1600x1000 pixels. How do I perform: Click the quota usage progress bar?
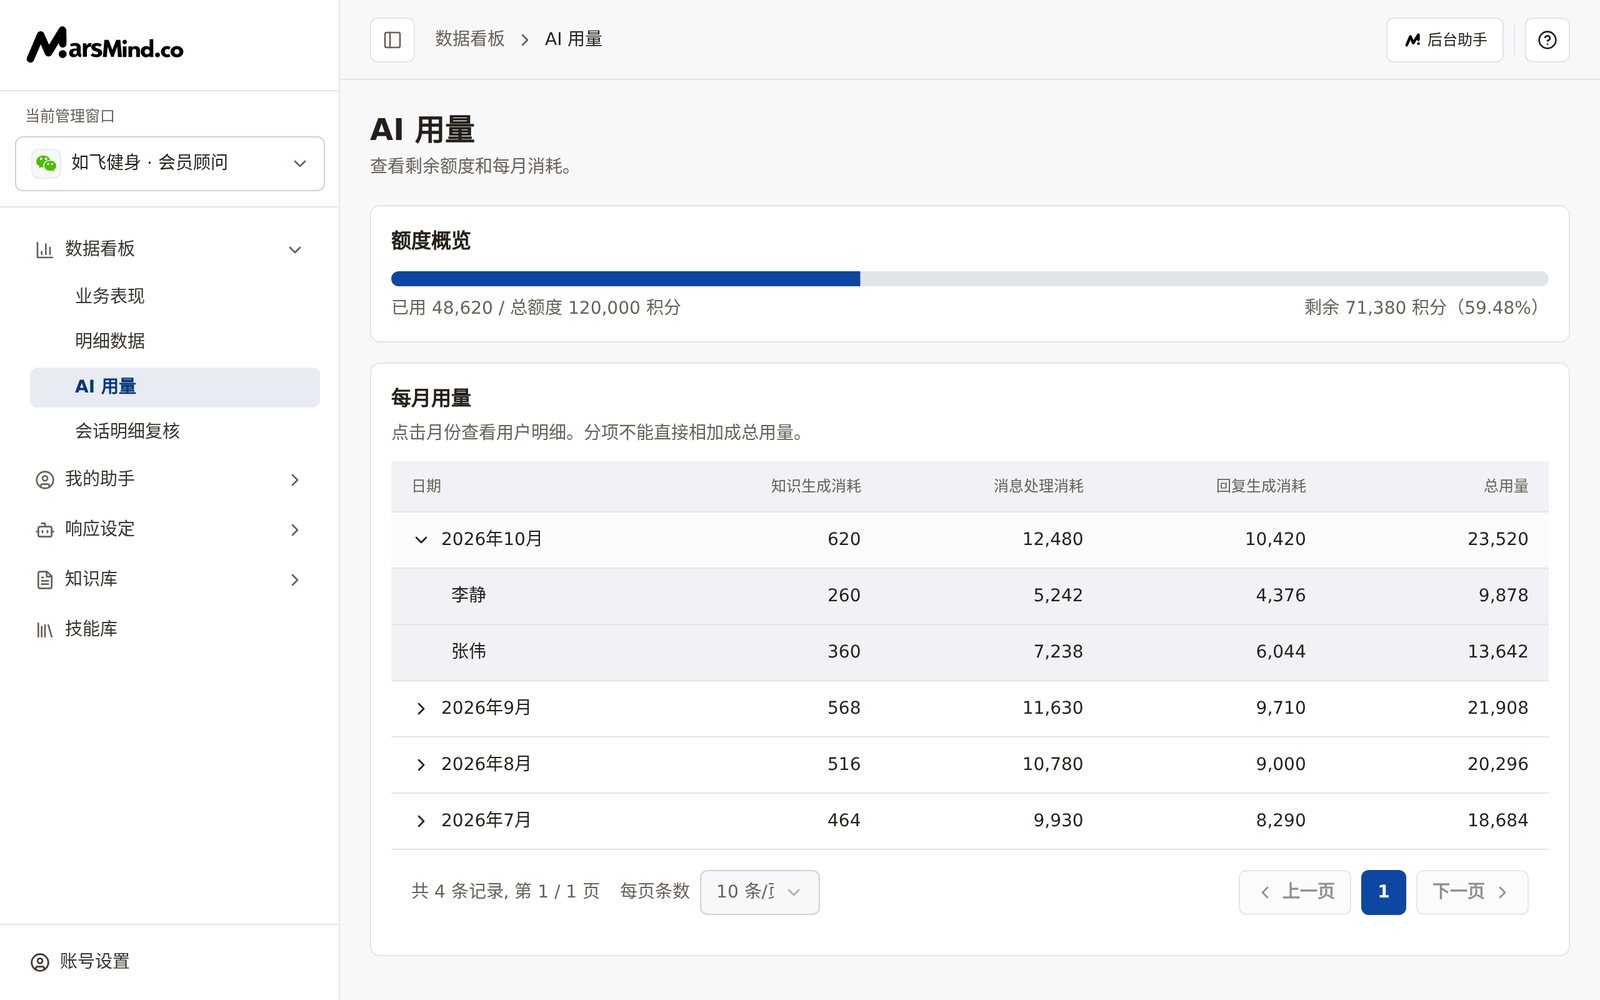pos(970,279)
